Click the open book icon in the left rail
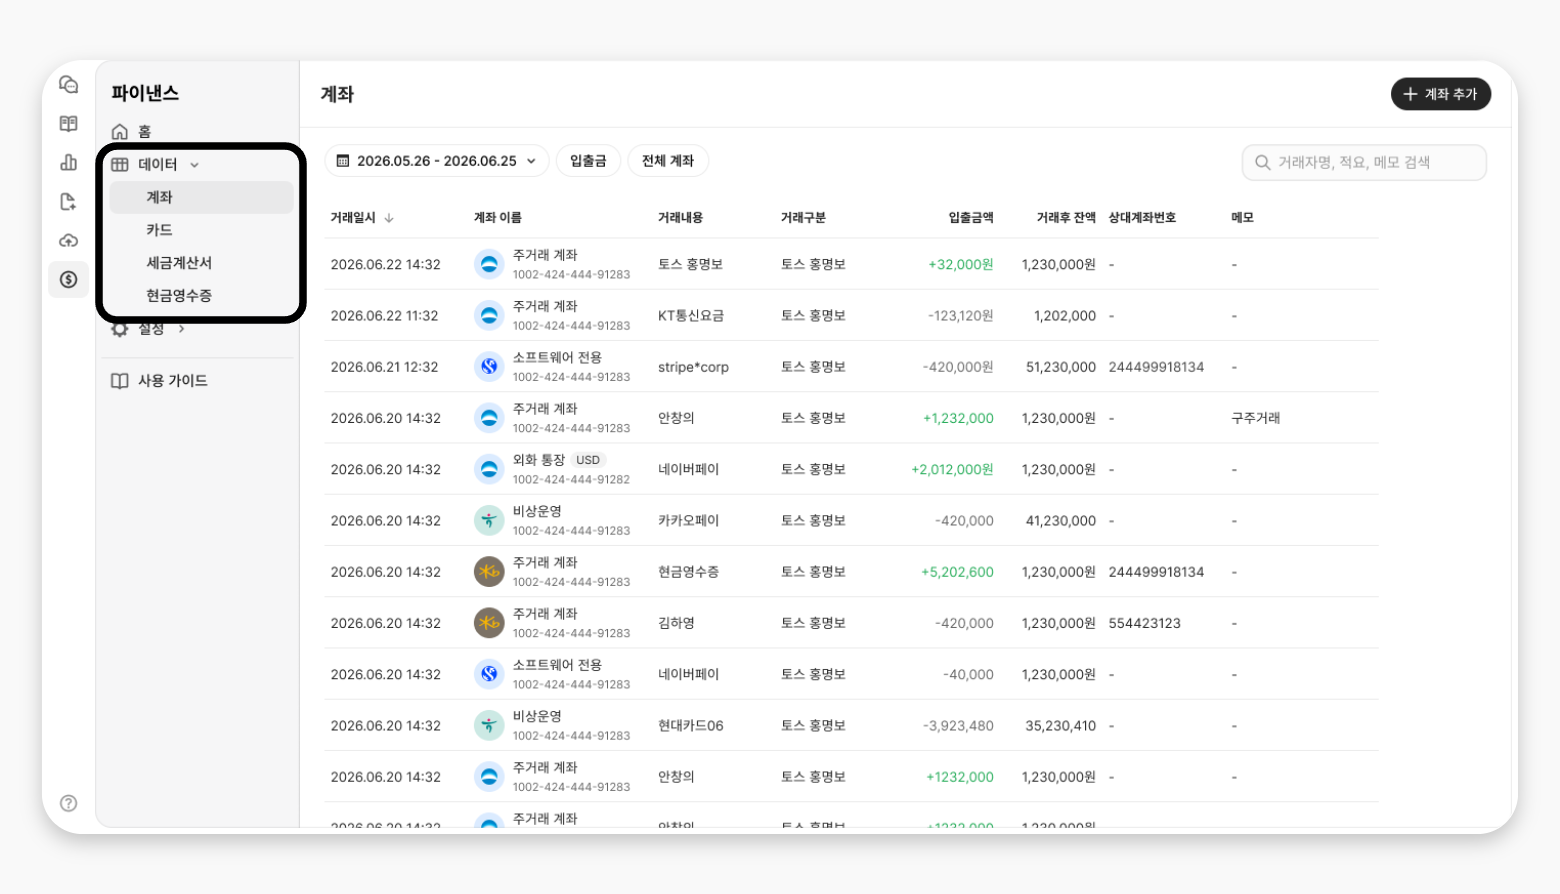 [x=68, y=124]
